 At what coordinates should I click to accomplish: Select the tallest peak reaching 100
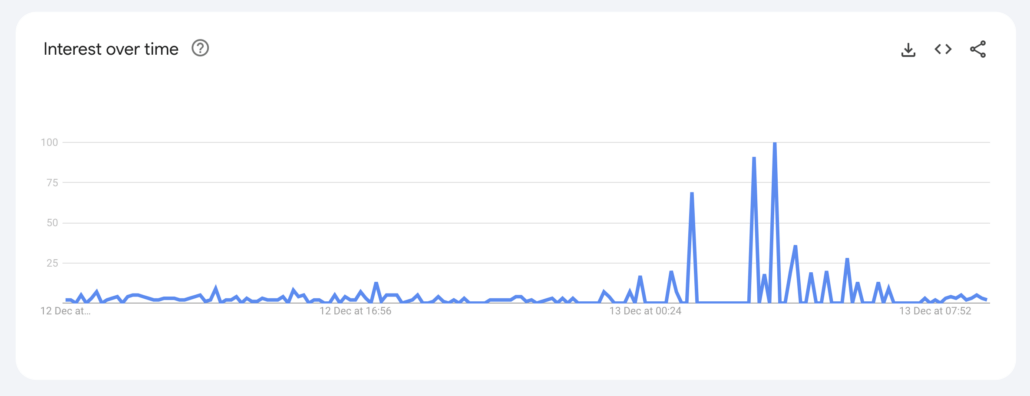[774, 143]
